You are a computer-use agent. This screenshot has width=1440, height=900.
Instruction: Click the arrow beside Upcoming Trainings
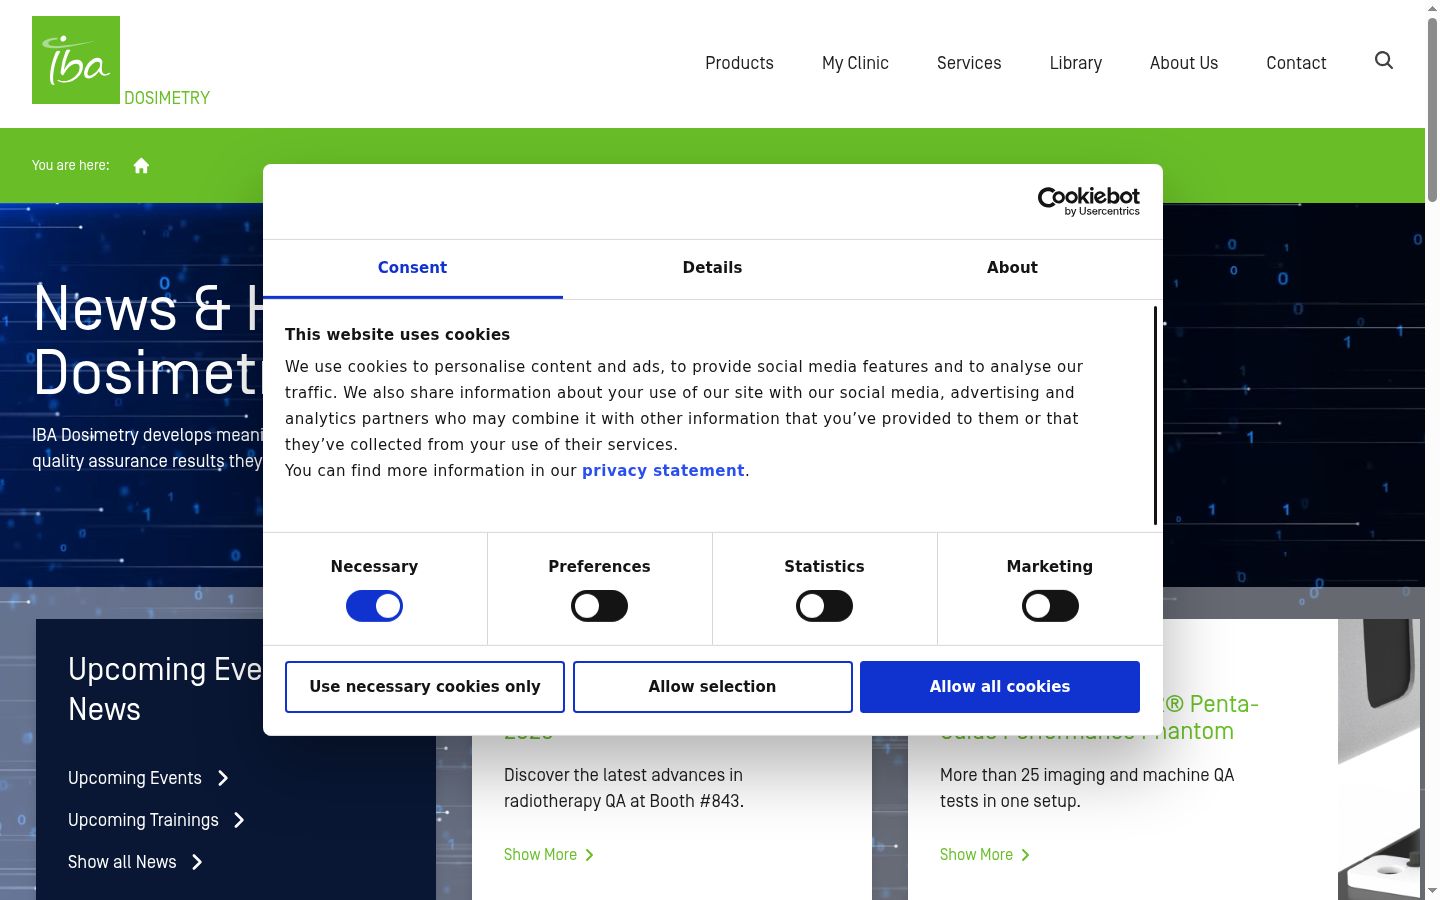(239, 820)
